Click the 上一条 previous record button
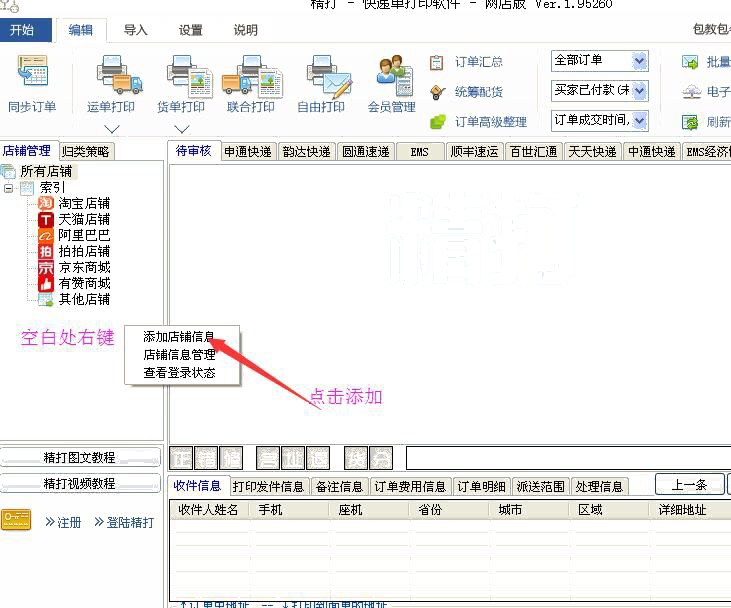This screenshot has height=608, width=731. 689,485
